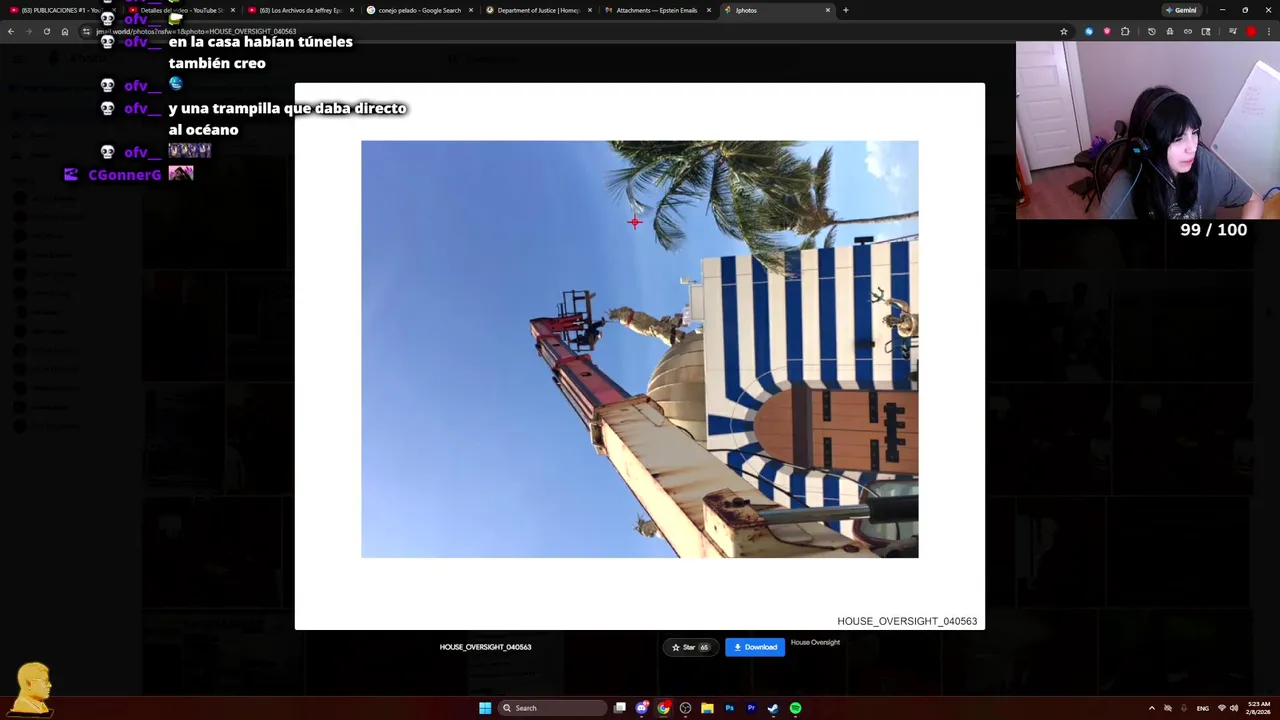Open Wi-Fi network settings in the tray

1222,708
